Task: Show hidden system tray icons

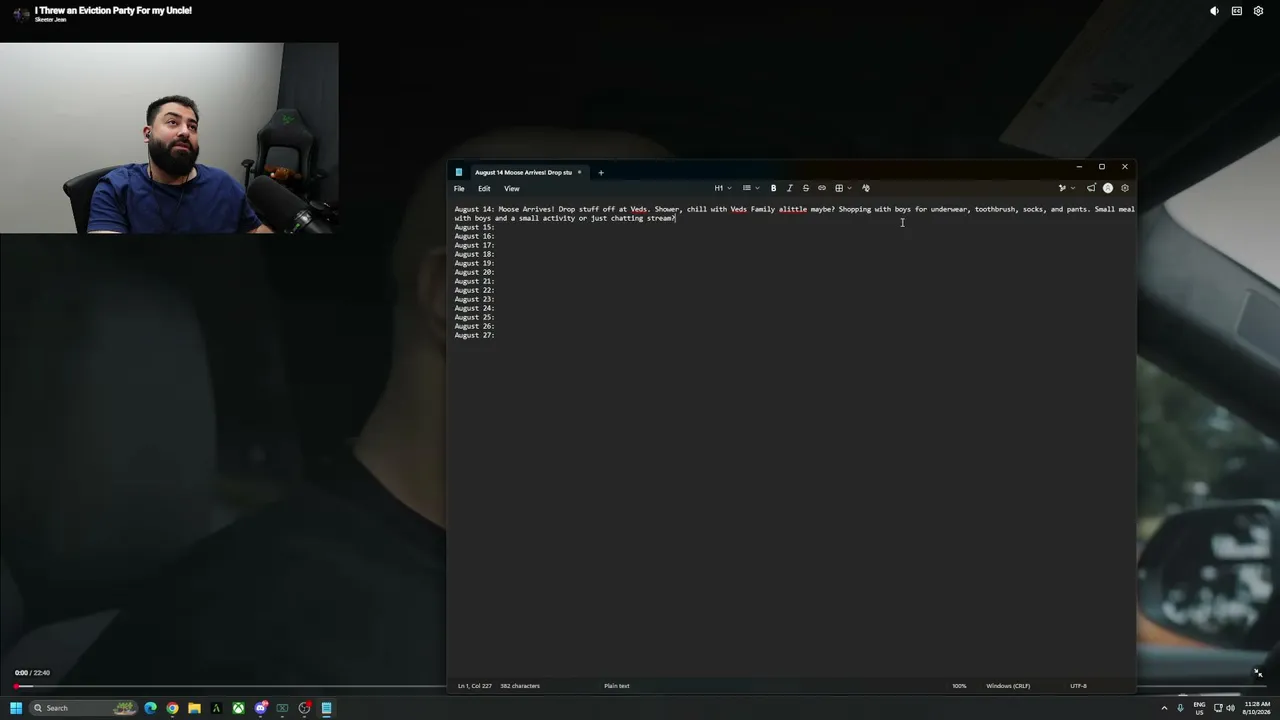Action: tap(1164, 708)
